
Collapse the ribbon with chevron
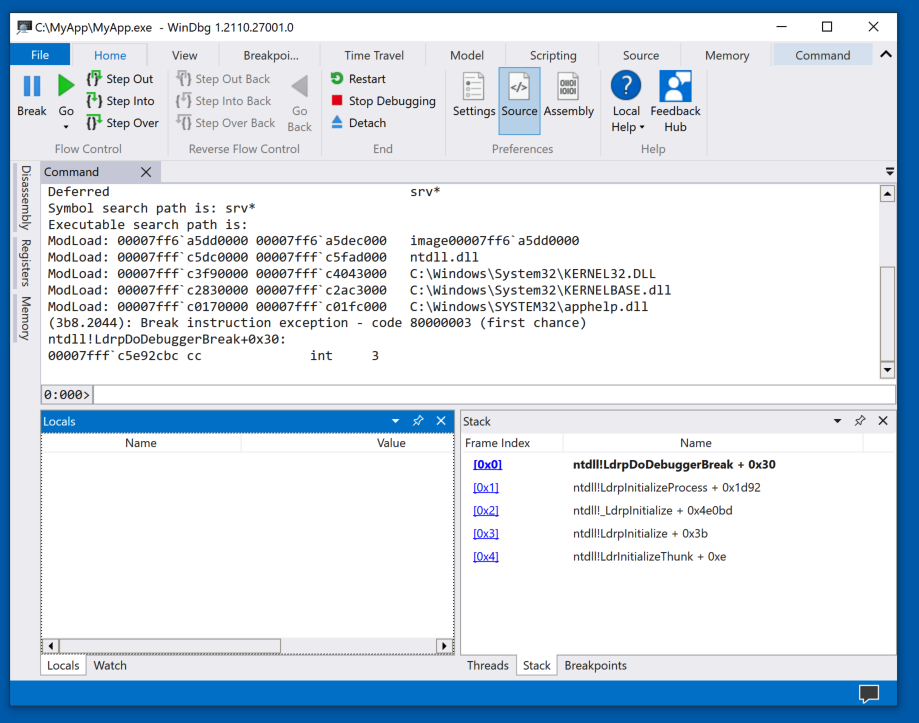point(886,55)
